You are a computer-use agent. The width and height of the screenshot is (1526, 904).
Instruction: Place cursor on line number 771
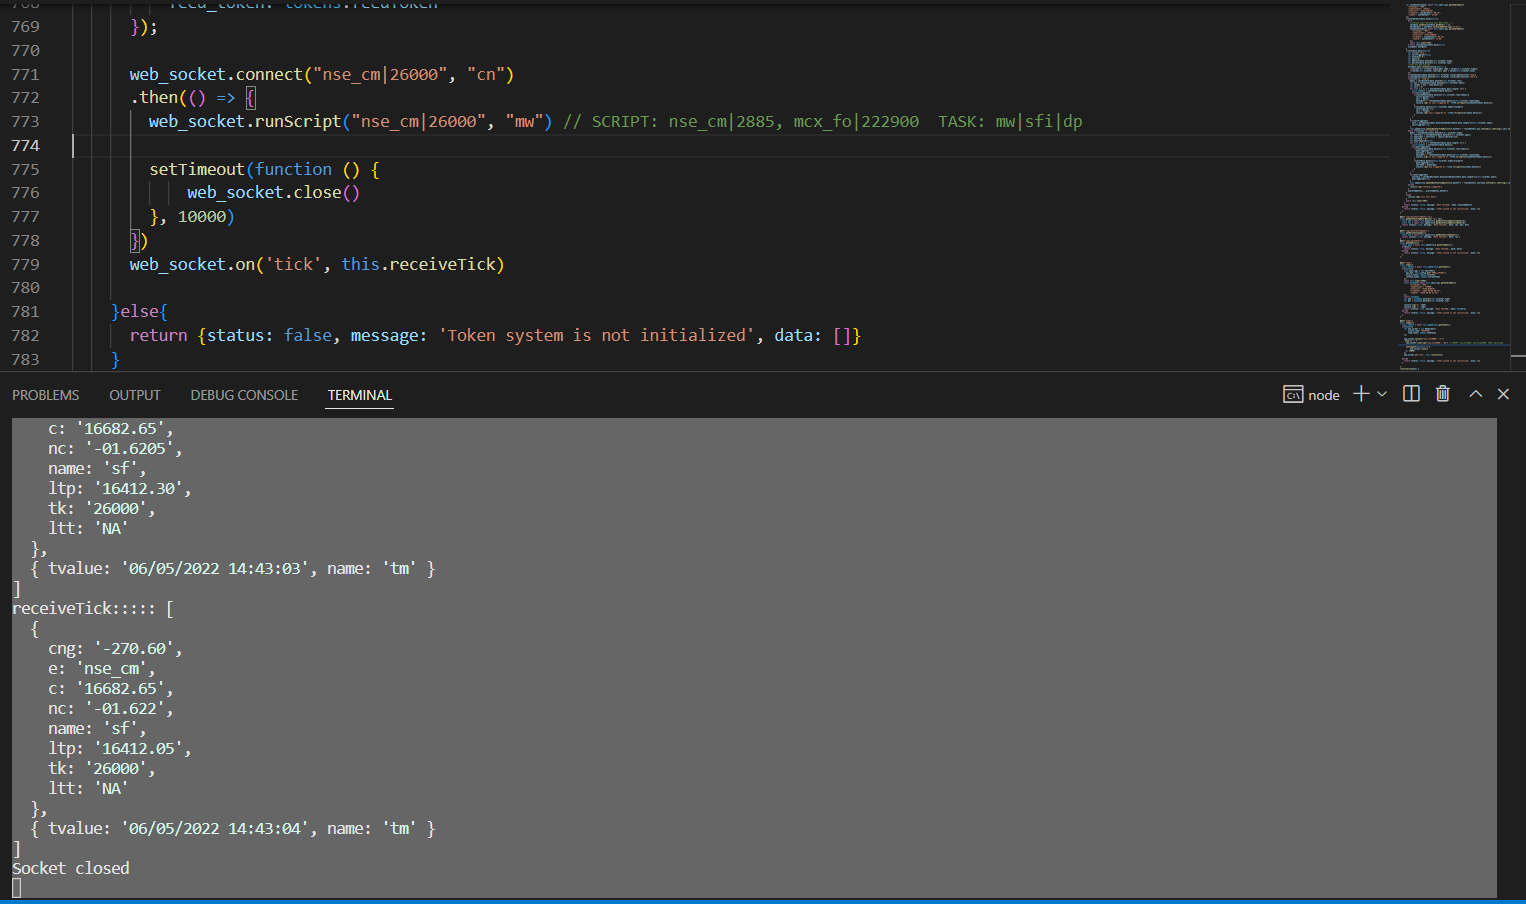[x=26, y=74]
